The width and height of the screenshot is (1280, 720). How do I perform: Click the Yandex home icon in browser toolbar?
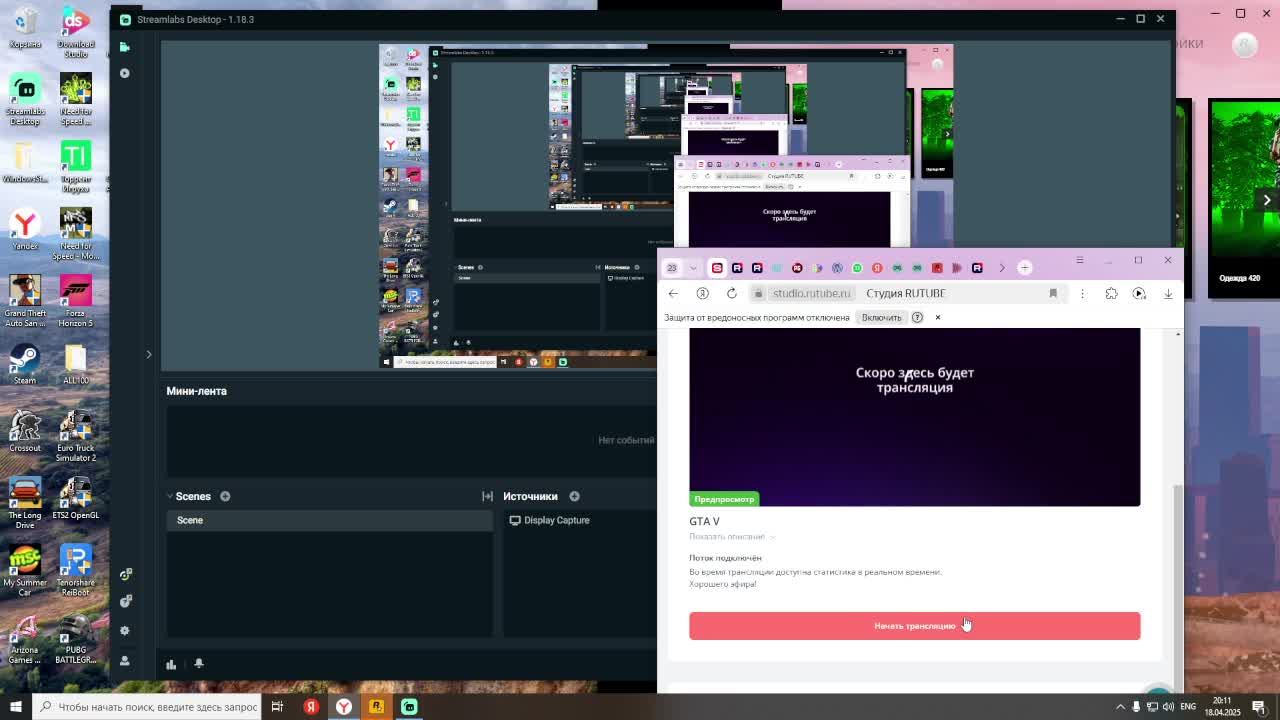tap(702, 293)
